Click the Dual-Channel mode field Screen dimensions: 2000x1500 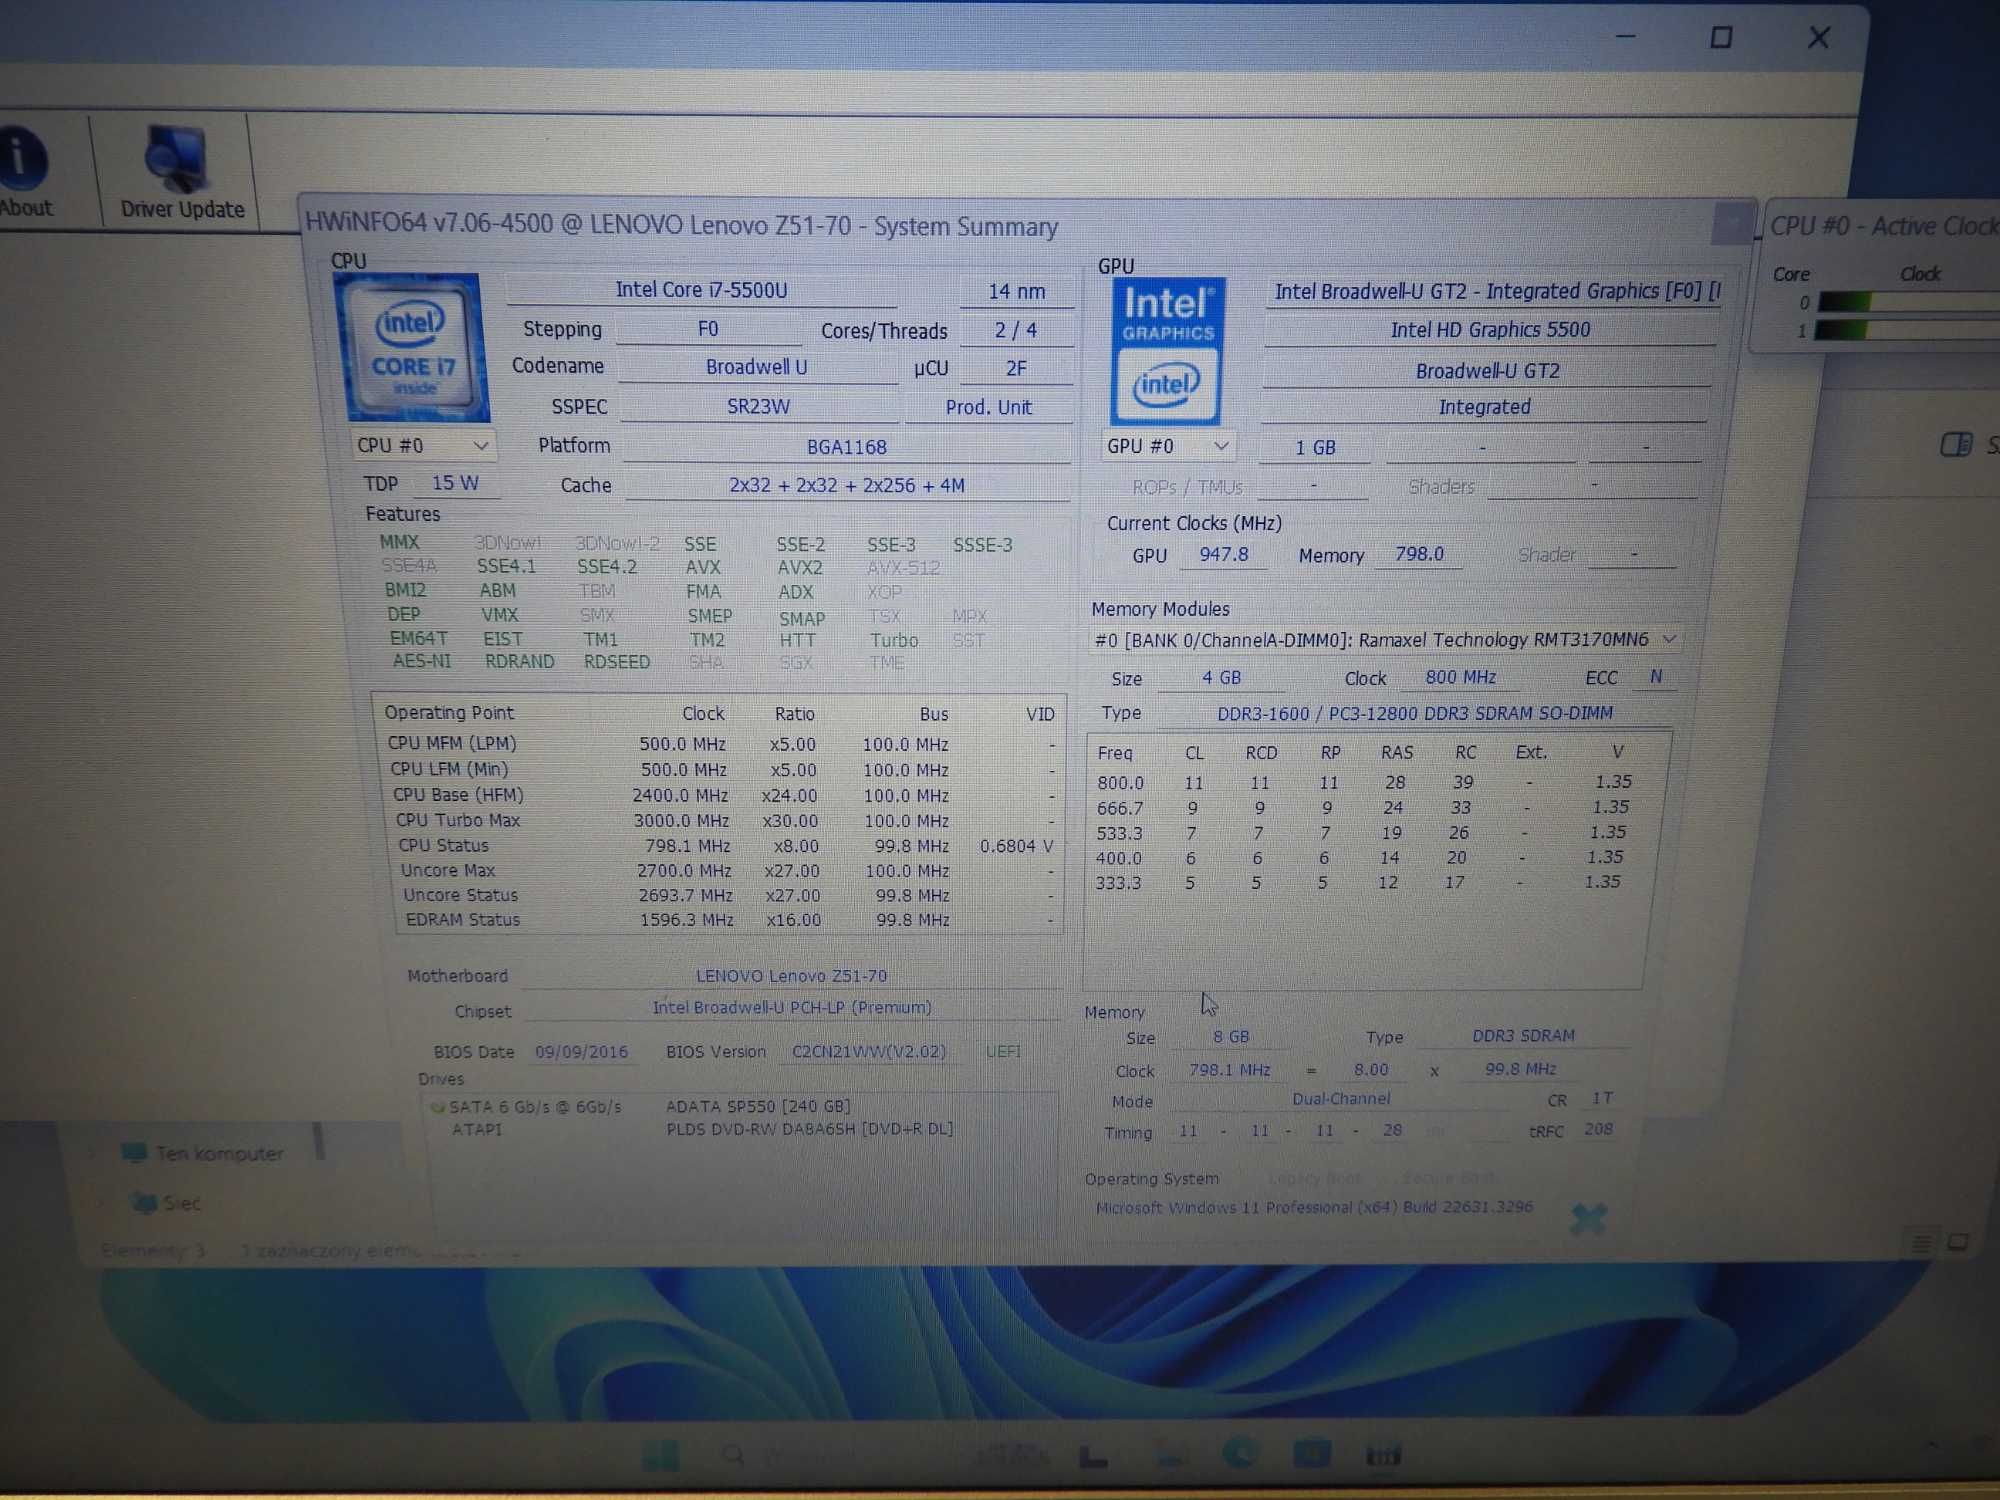pyautogui.click(x=1341, y=1099)
